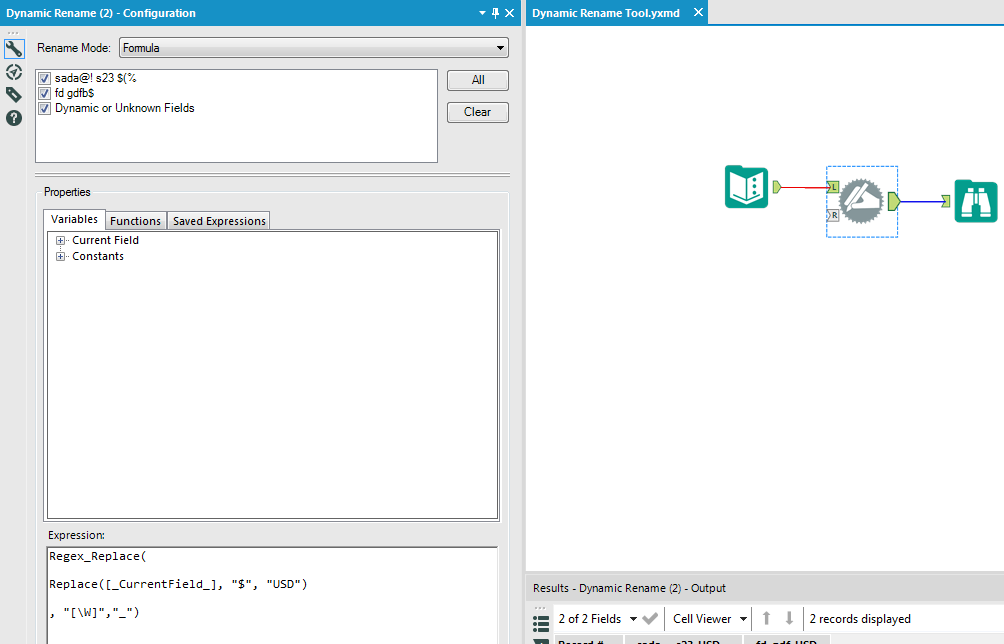The image size is (1004, 644).
Task: Click the Annotation tag icon in sidebar
Action: [x=13, y=94]
